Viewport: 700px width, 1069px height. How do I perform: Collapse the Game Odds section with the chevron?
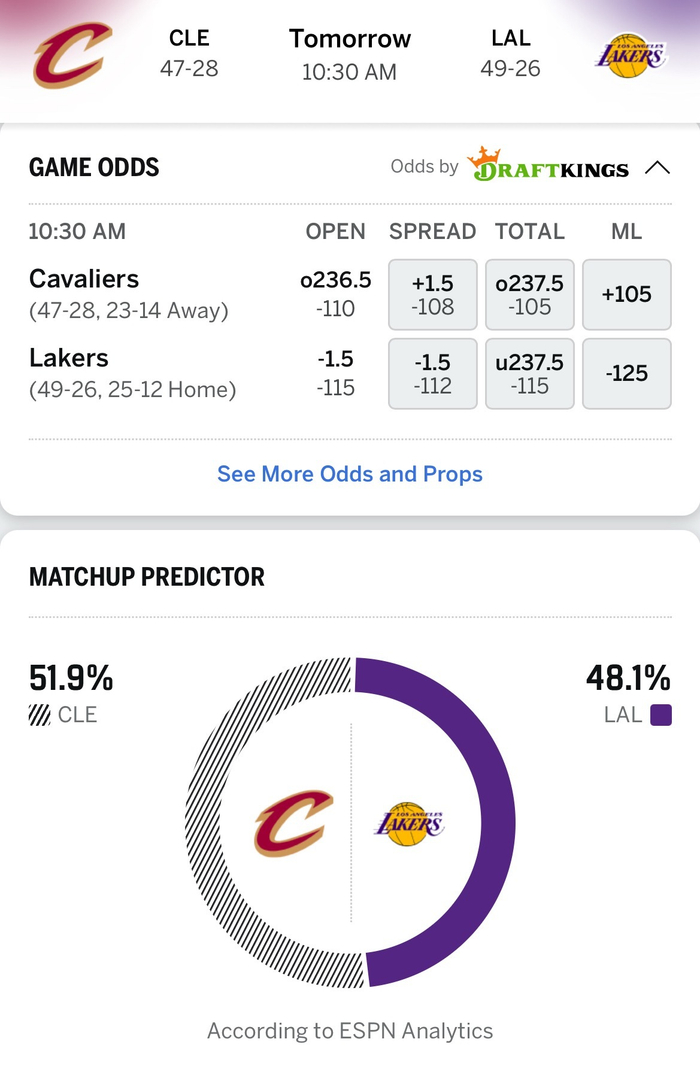(x=659, y=168)
